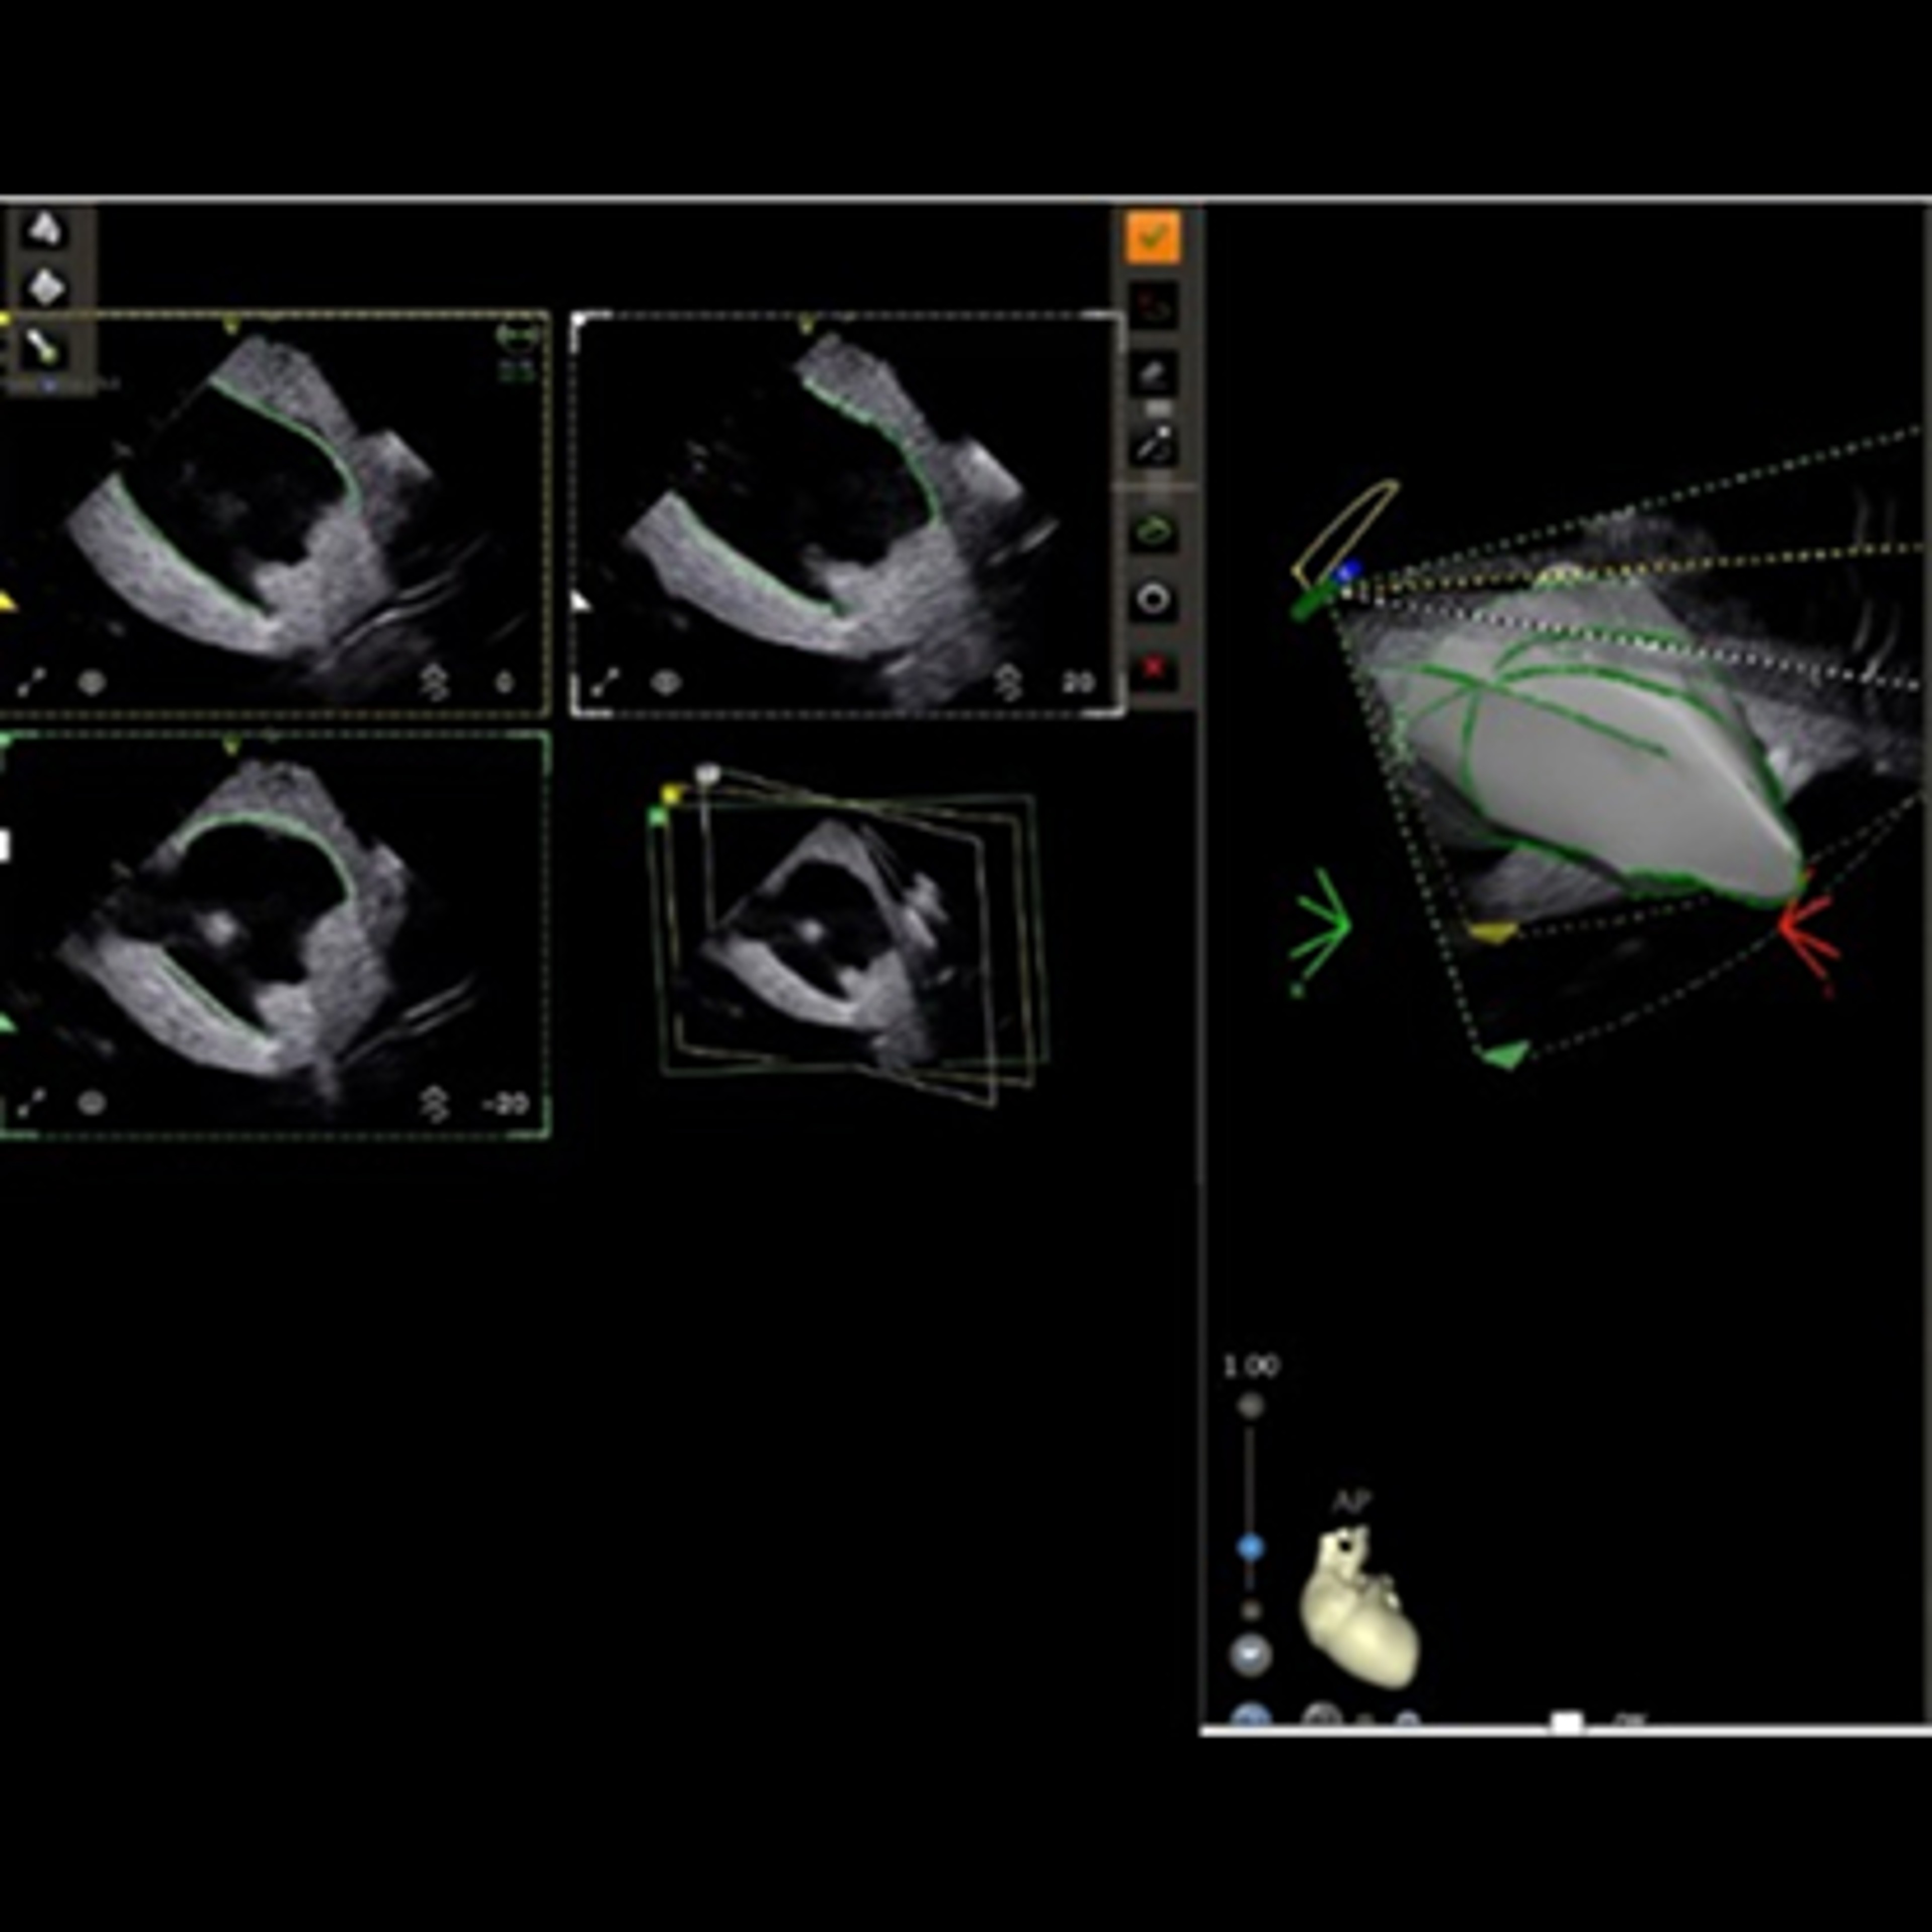1932x1932 pixels.
Task: Toggle eye visibility icon in the 0° view
Action: [92, 683]
